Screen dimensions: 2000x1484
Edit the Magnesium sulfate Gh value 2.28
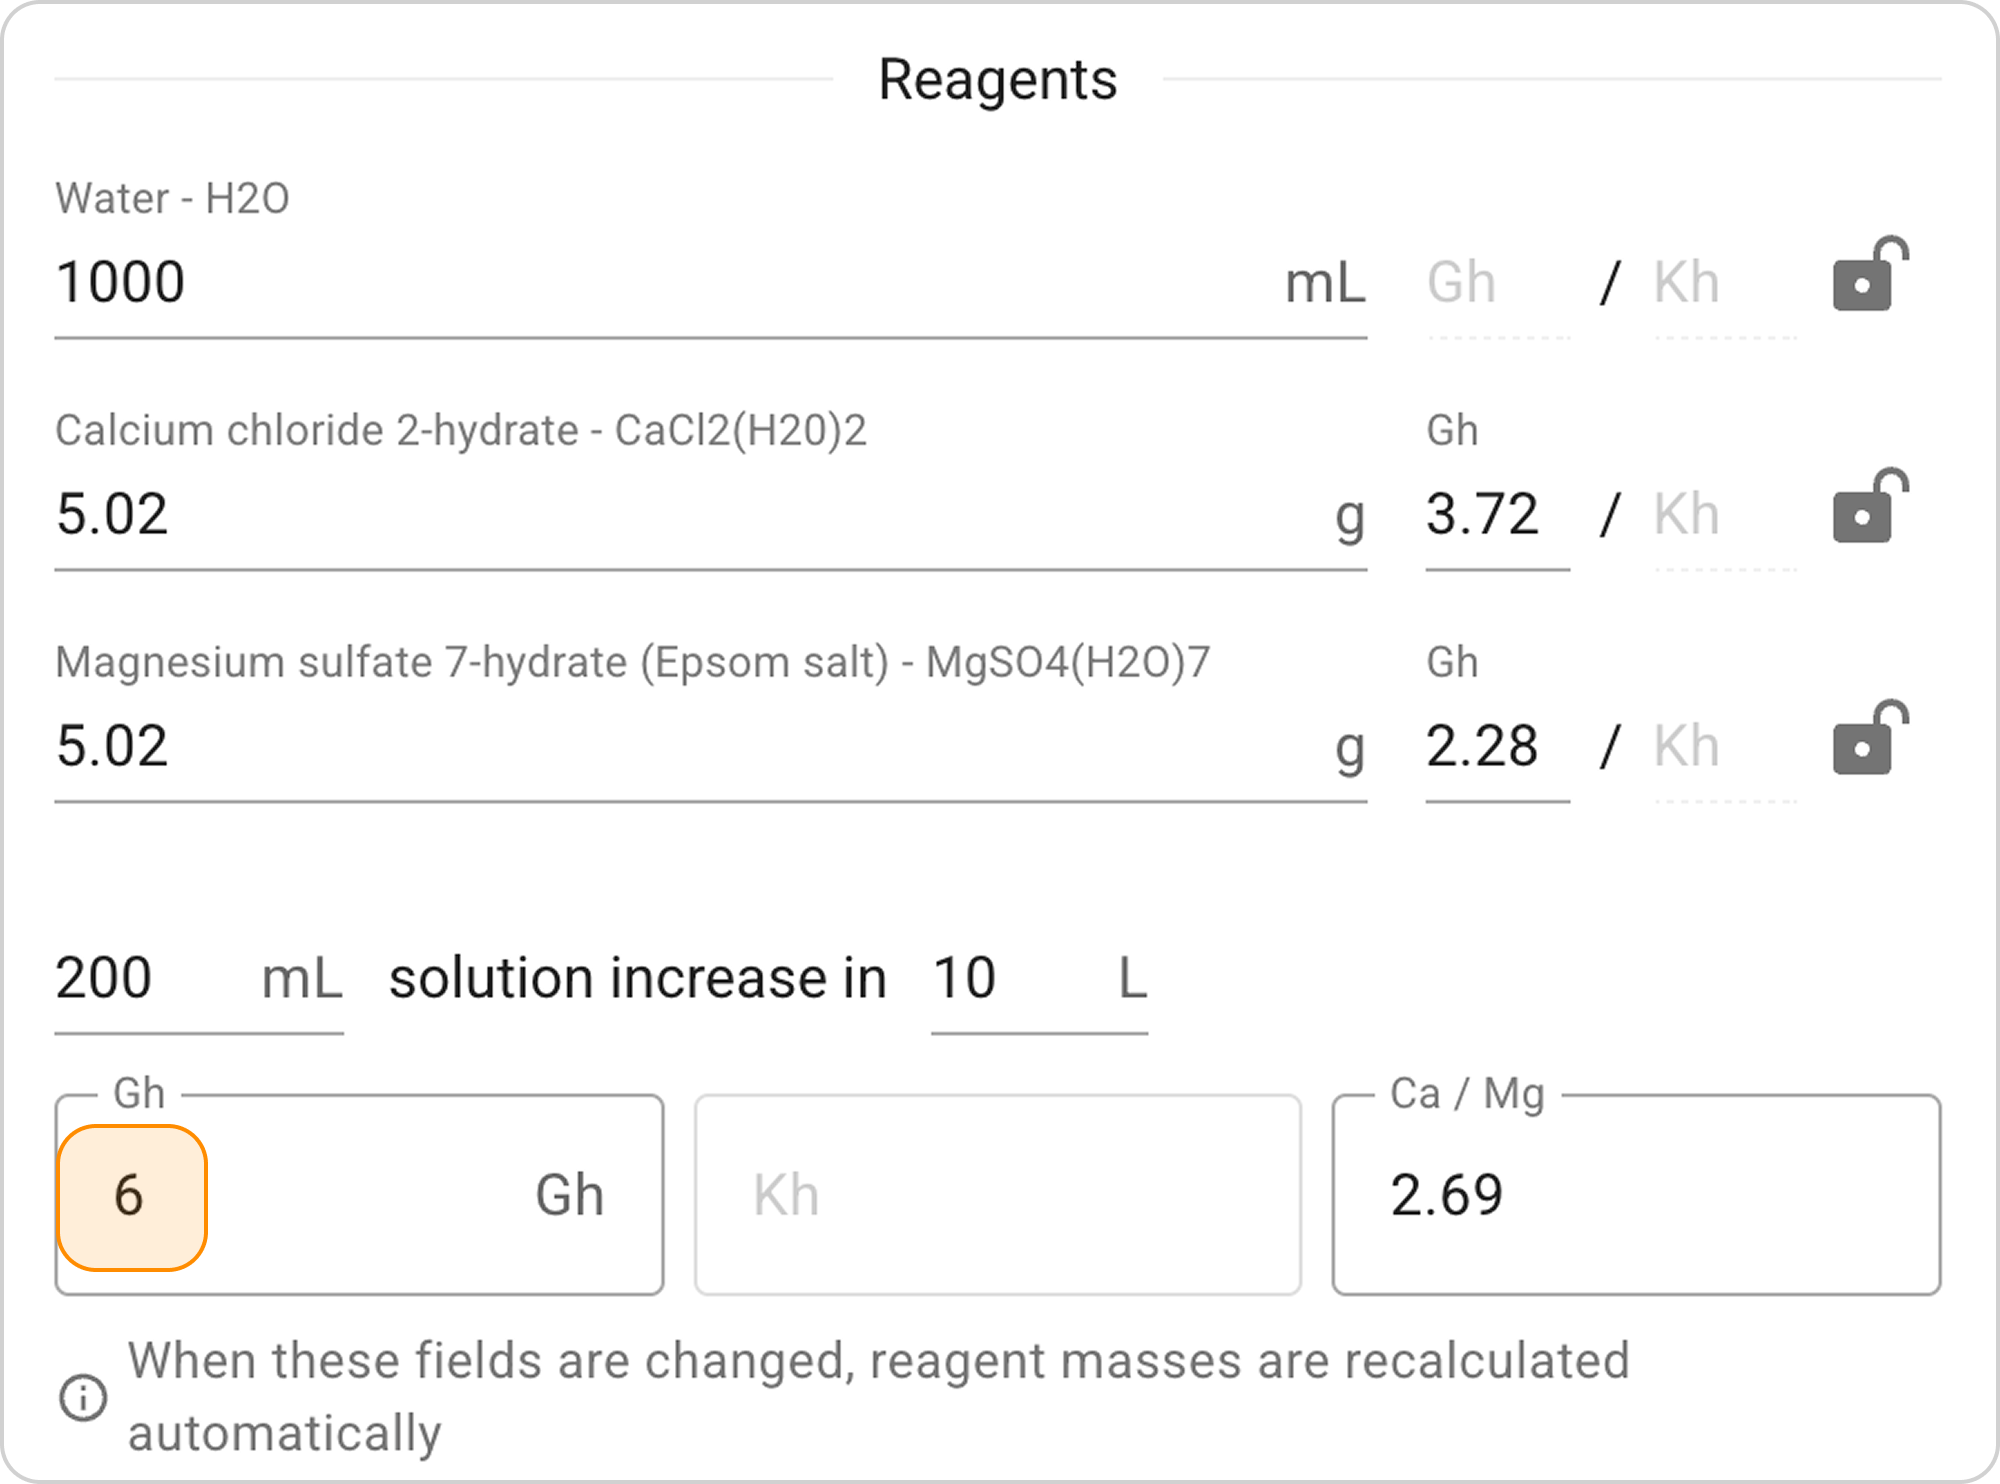[1495, 747]
